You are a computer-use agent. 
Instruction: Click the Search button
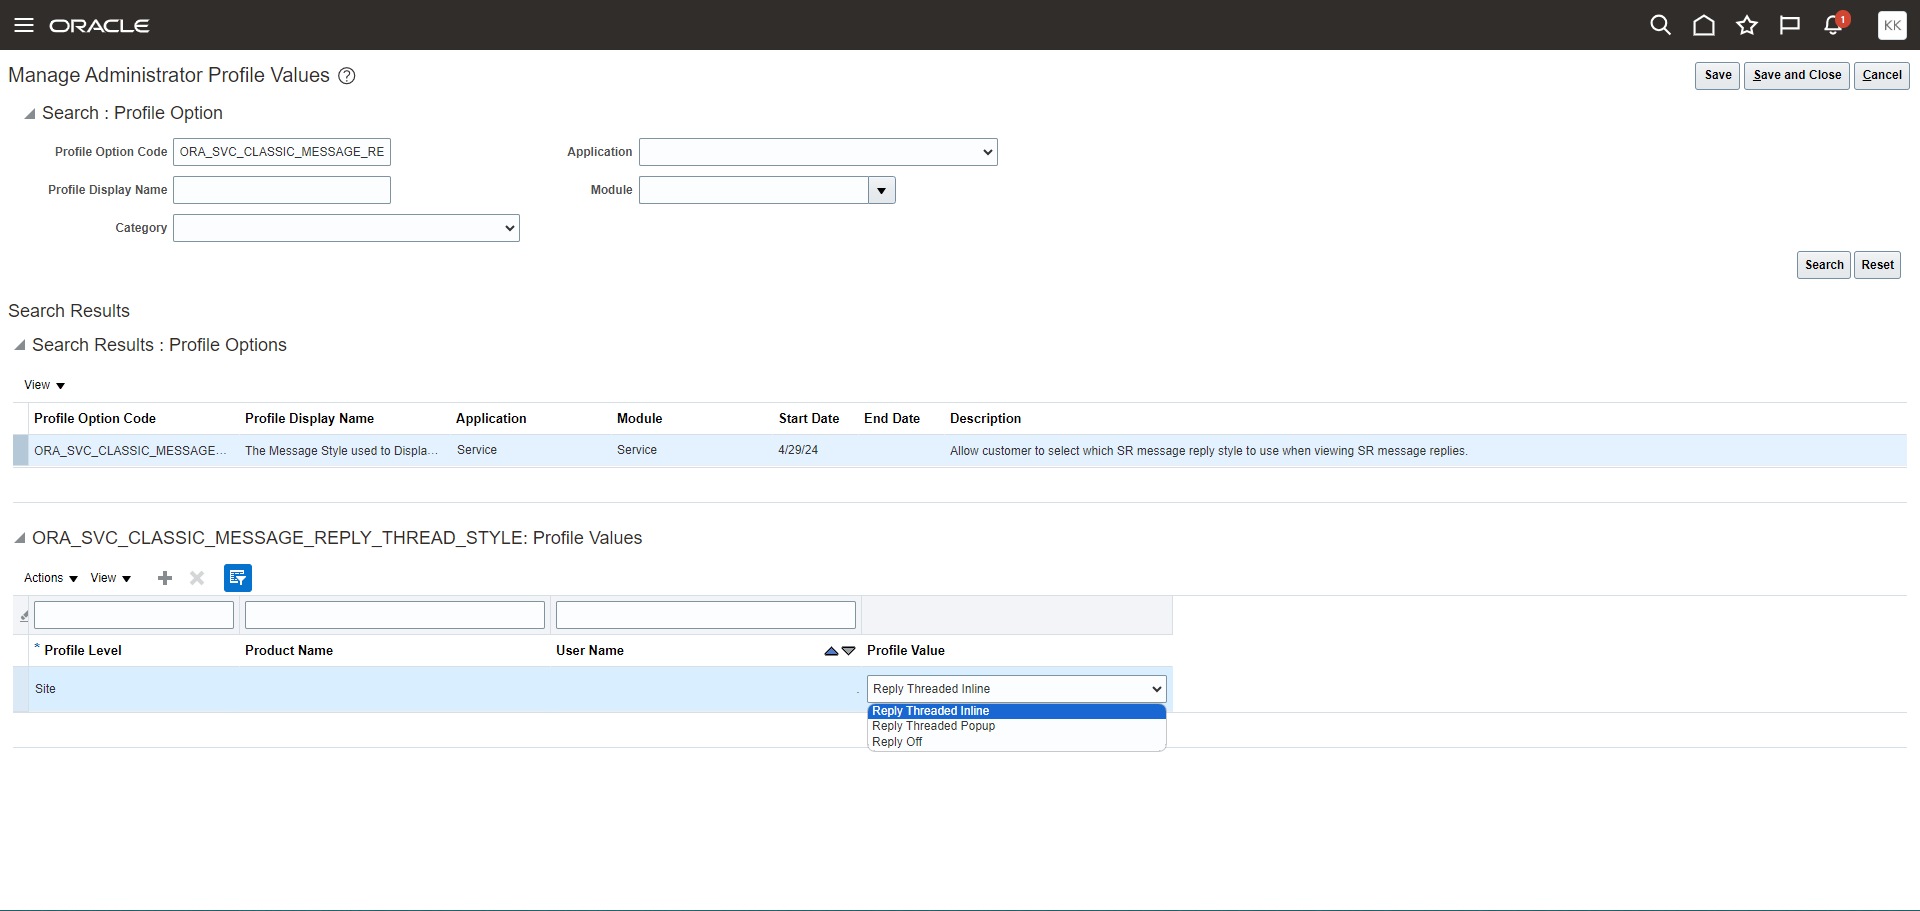(x=1824, y=265)
